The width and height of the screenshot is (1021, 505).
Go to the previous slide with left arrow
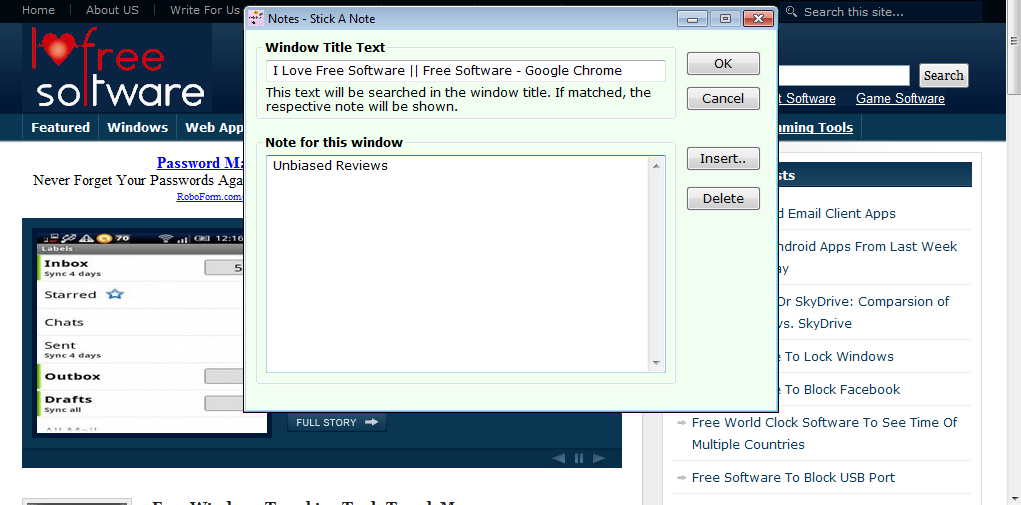(558, 459)
